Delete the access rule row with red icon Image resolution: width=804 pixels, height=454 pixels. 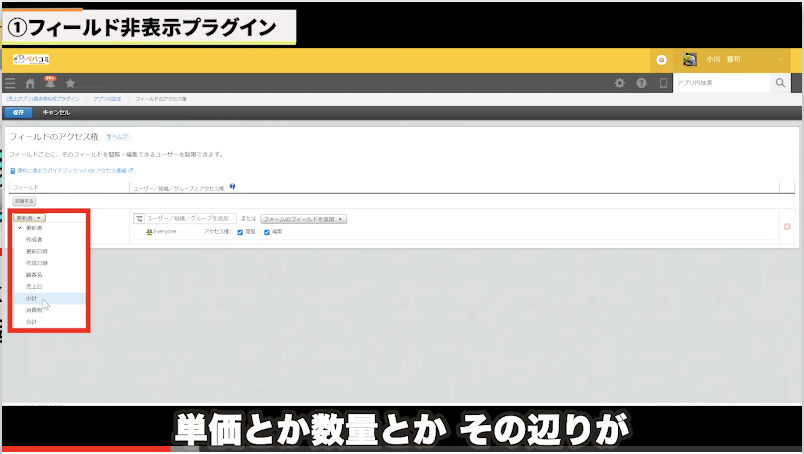787,226
